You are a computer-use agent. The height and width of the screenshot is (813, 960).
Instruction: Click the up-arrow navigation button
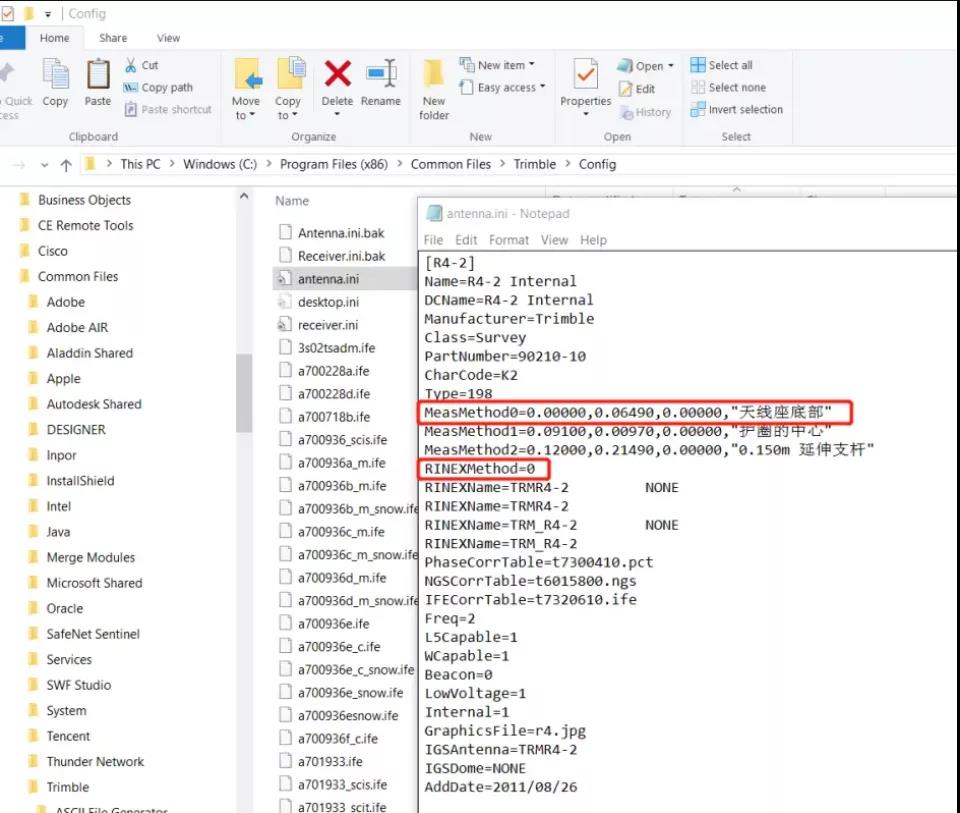pos(66,165)
